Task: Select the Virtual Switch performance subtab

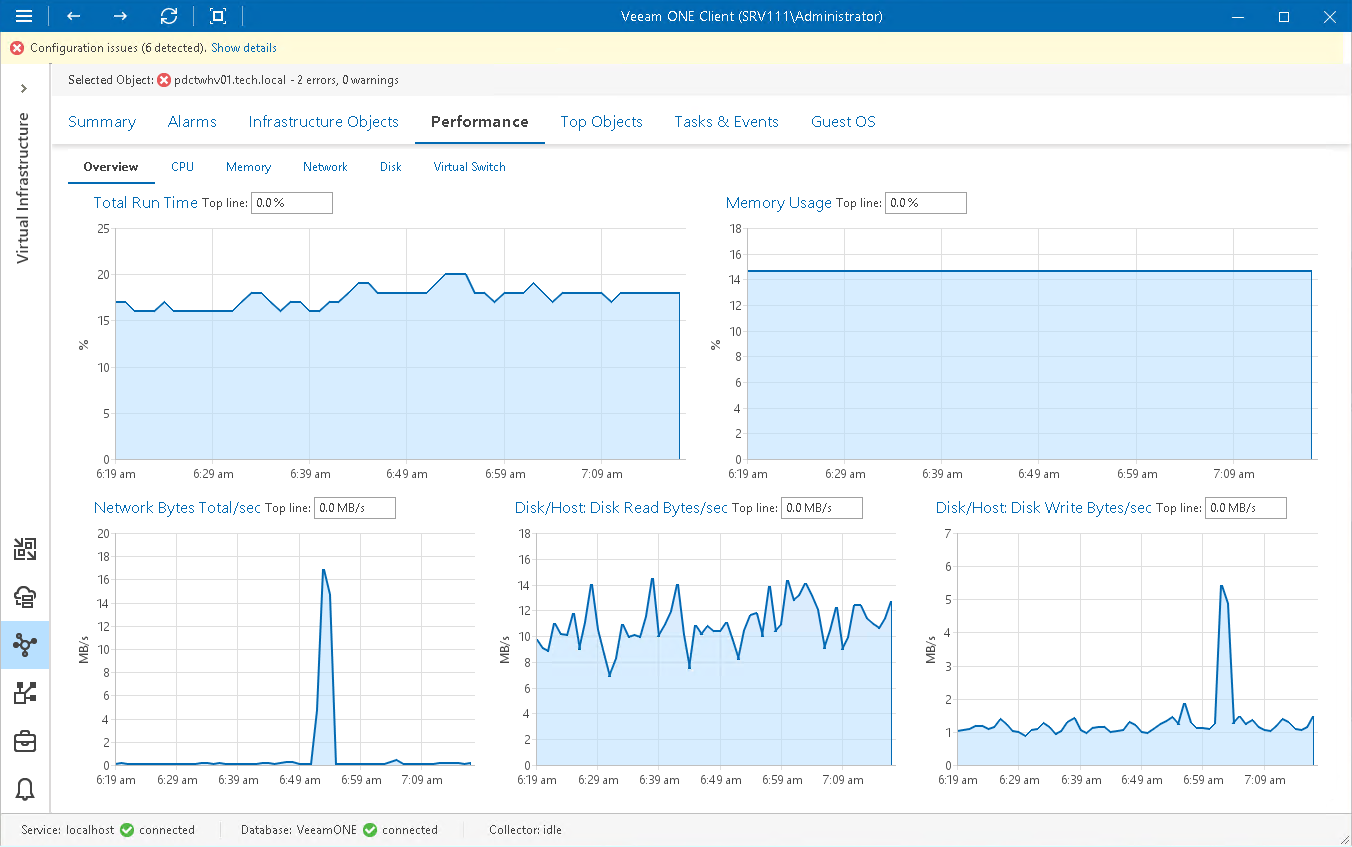Action: pos(469,167)
